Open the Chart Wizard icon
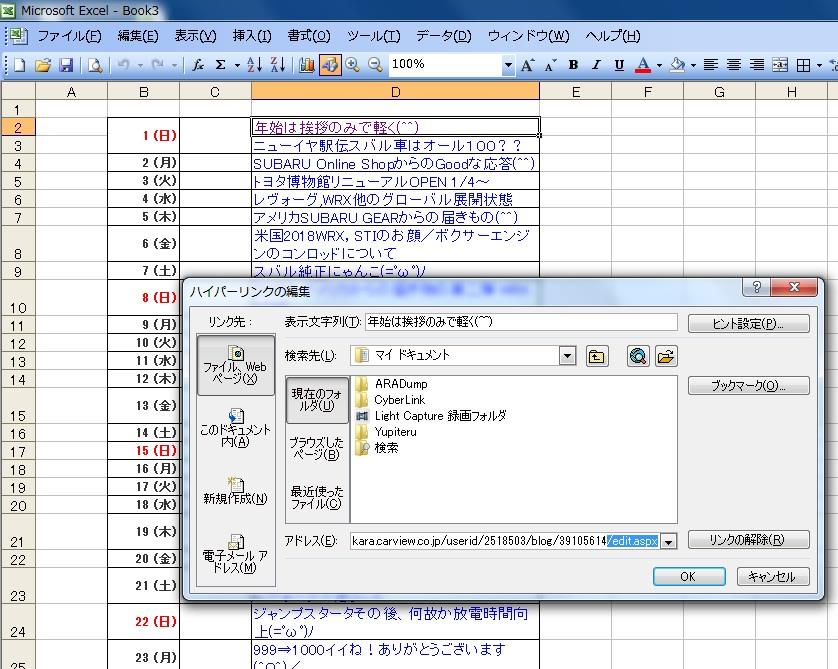Screen dimensions: 838x669 307,65
